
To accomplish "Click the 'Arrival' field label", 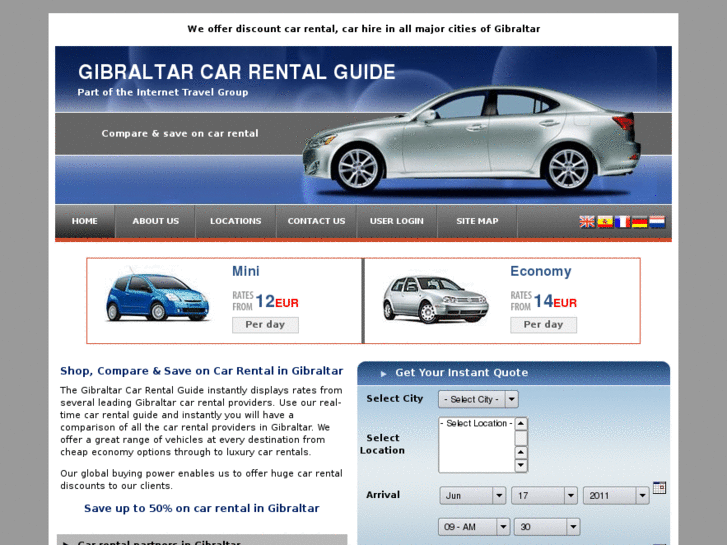I will 383,495.
